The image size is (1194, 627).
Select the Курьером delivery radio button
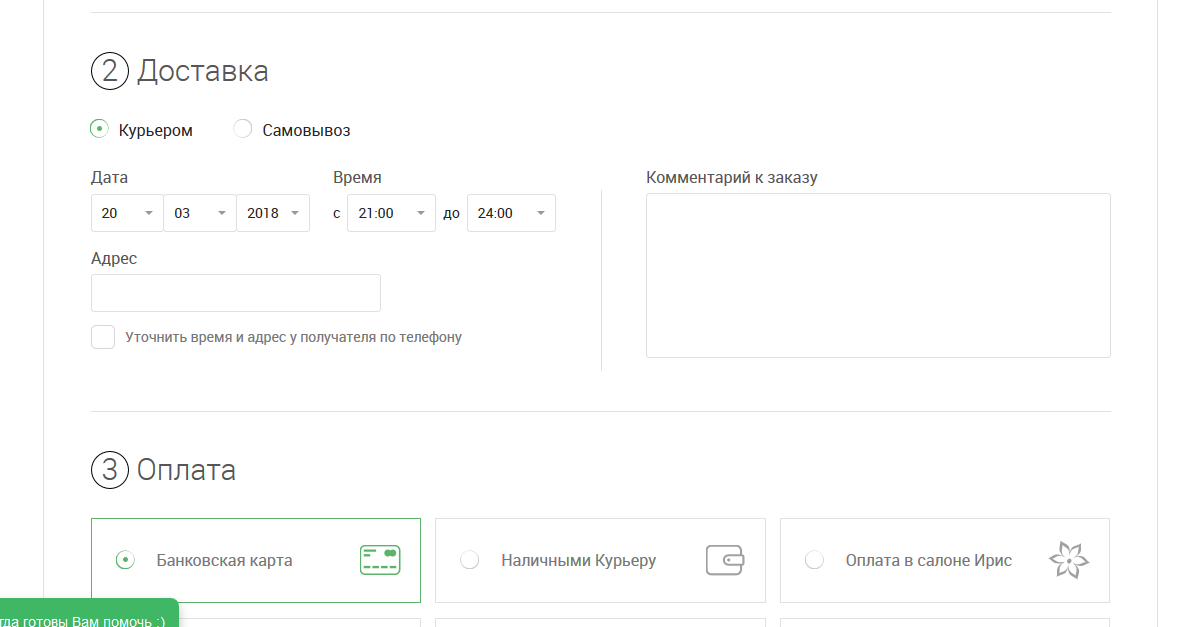[99, 129]
